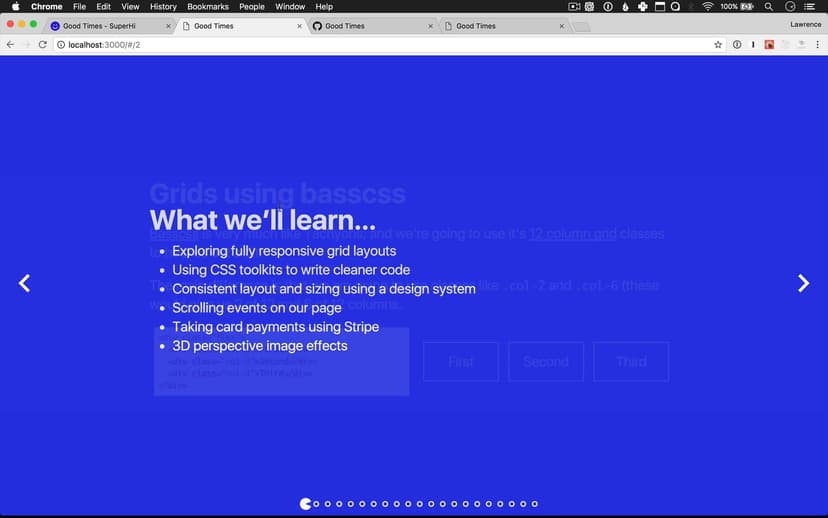Open the Lawrence profile dropdown
The height and width of the screenshot is (518, 828).
point(805,24)
